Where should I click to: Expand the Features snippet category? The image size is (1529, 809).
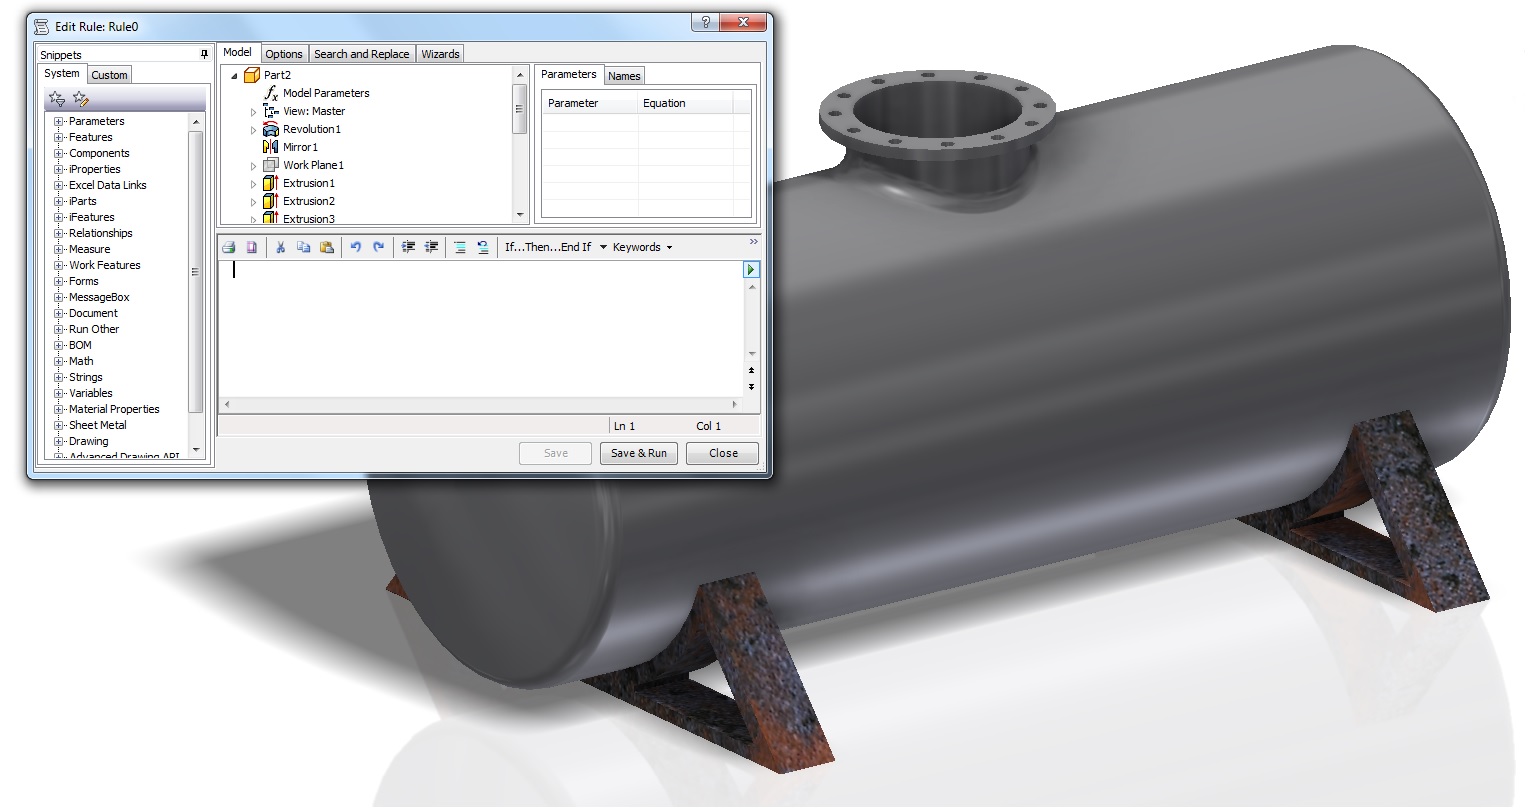[x=59, y=137]
